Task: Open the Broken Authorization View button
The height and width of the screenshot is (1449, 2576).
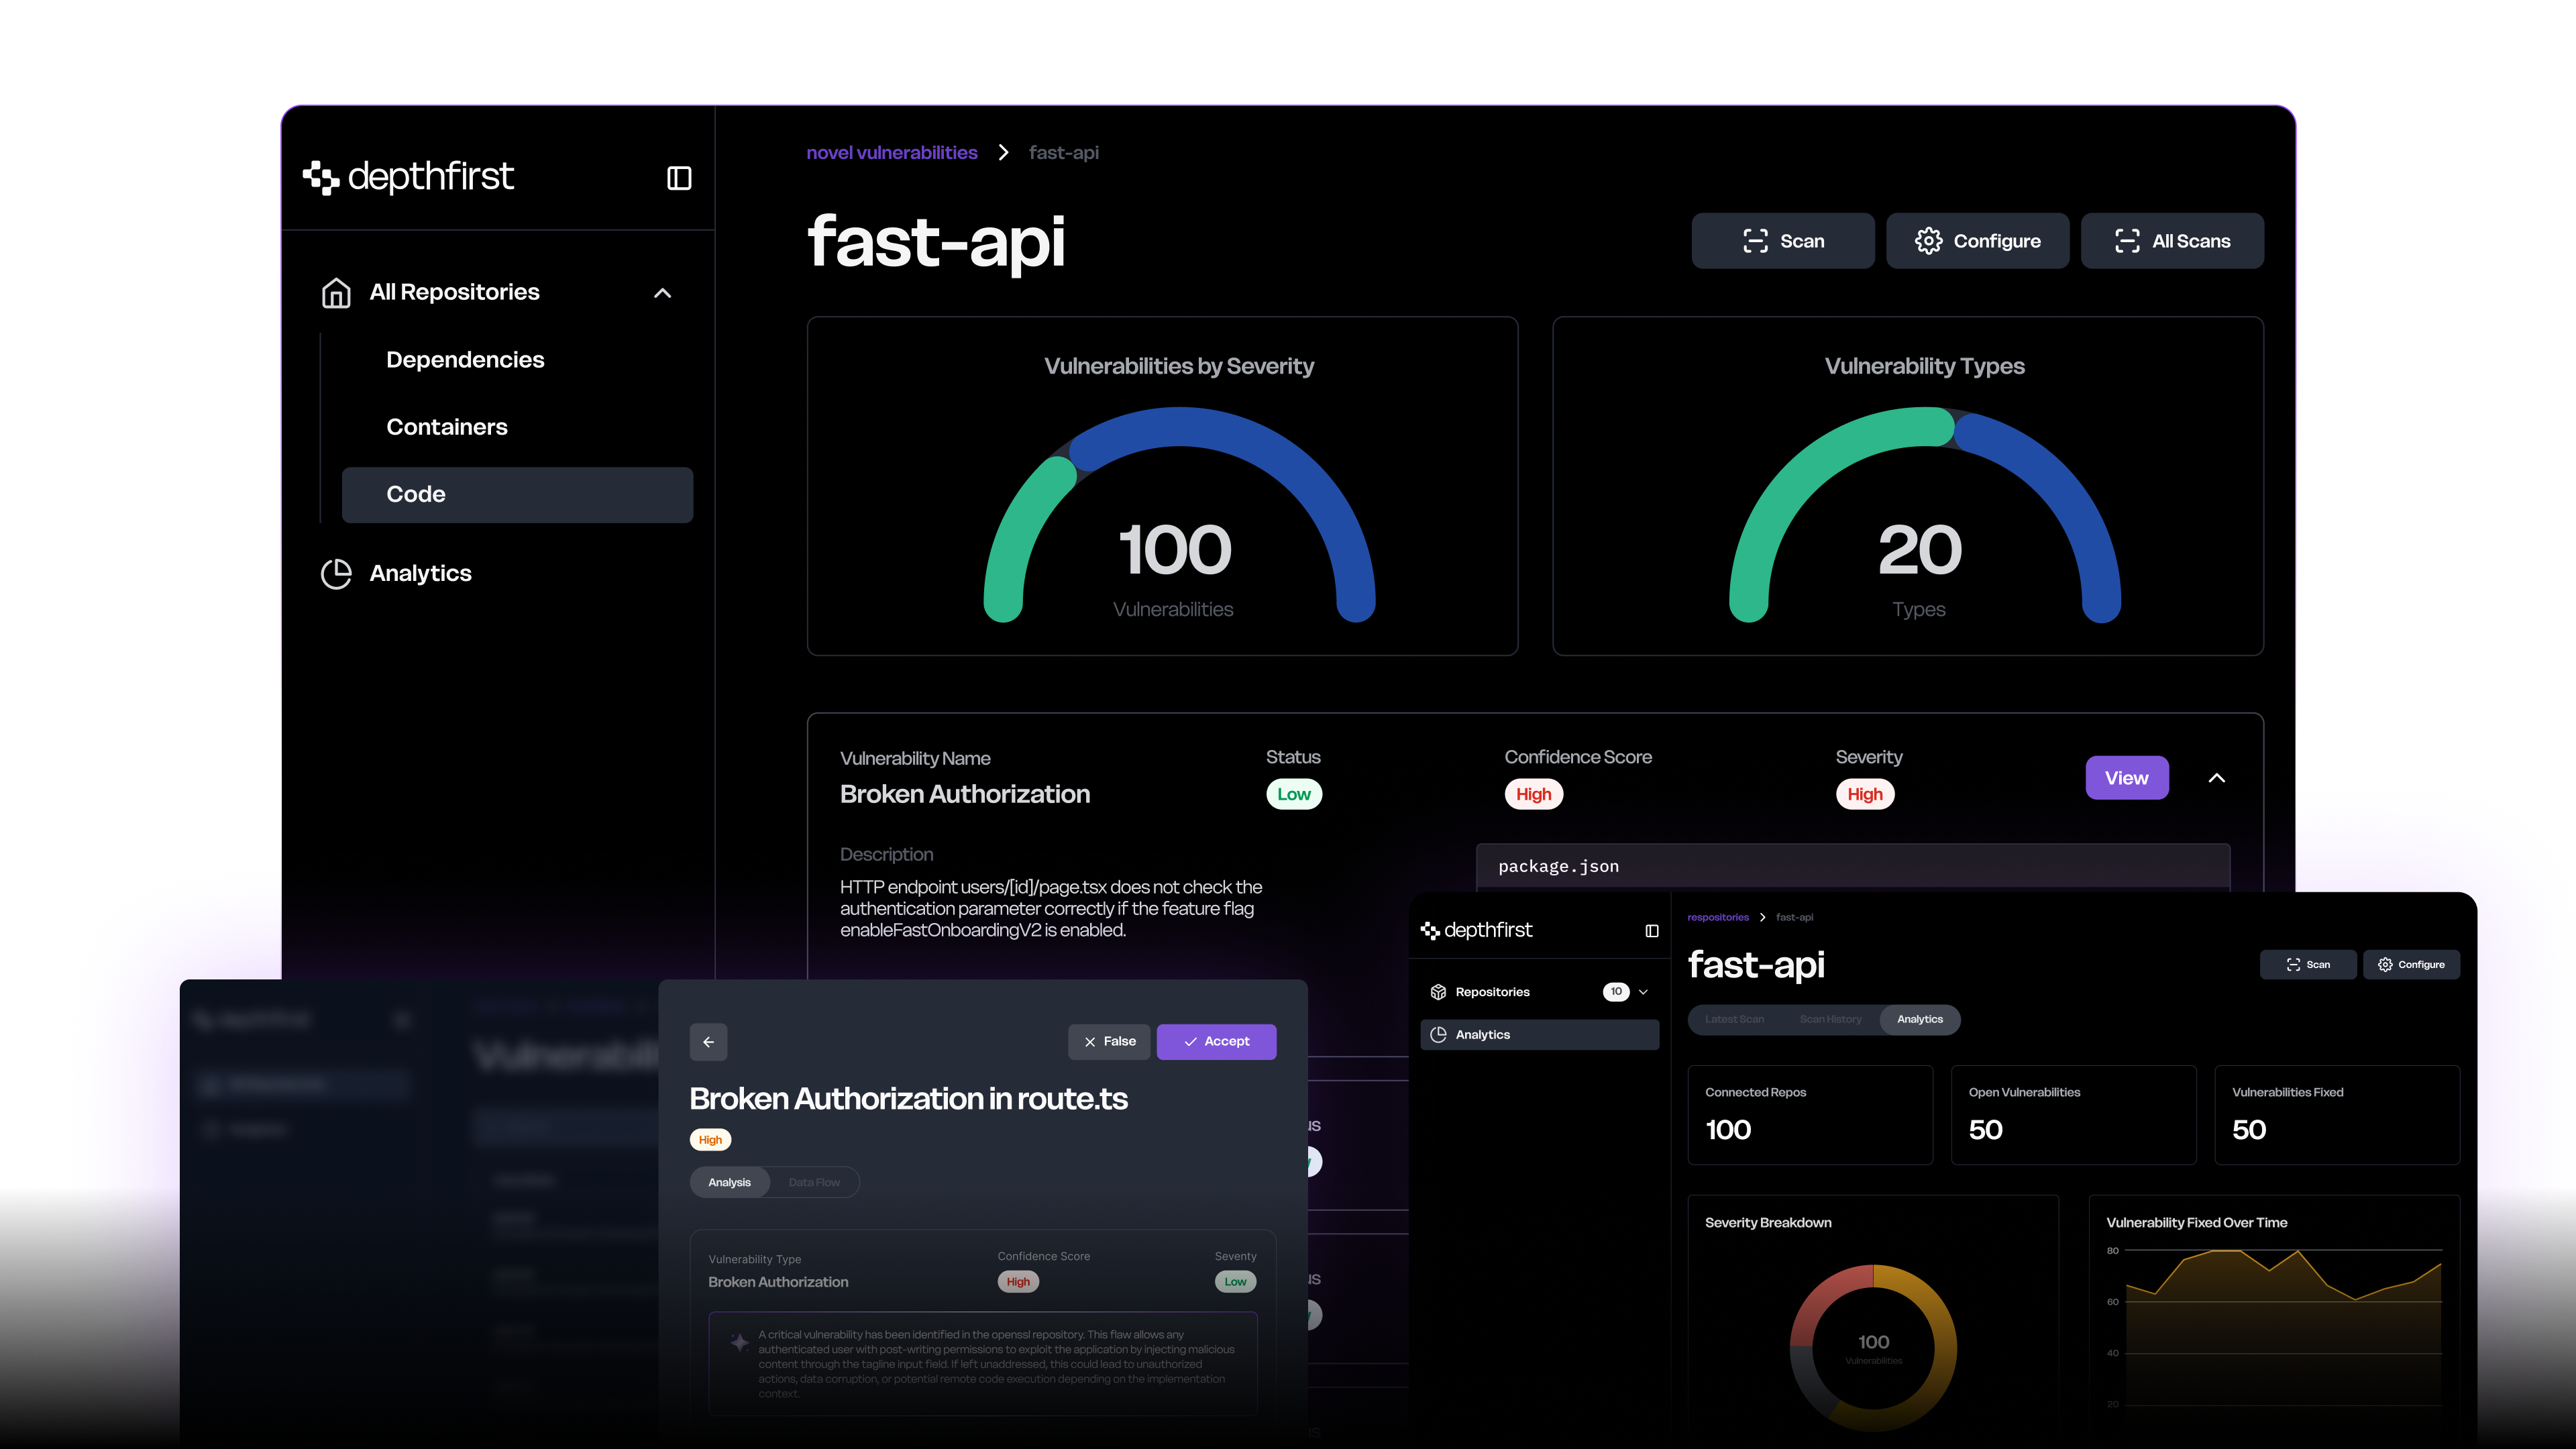Action: click(x=2127, y=777)
